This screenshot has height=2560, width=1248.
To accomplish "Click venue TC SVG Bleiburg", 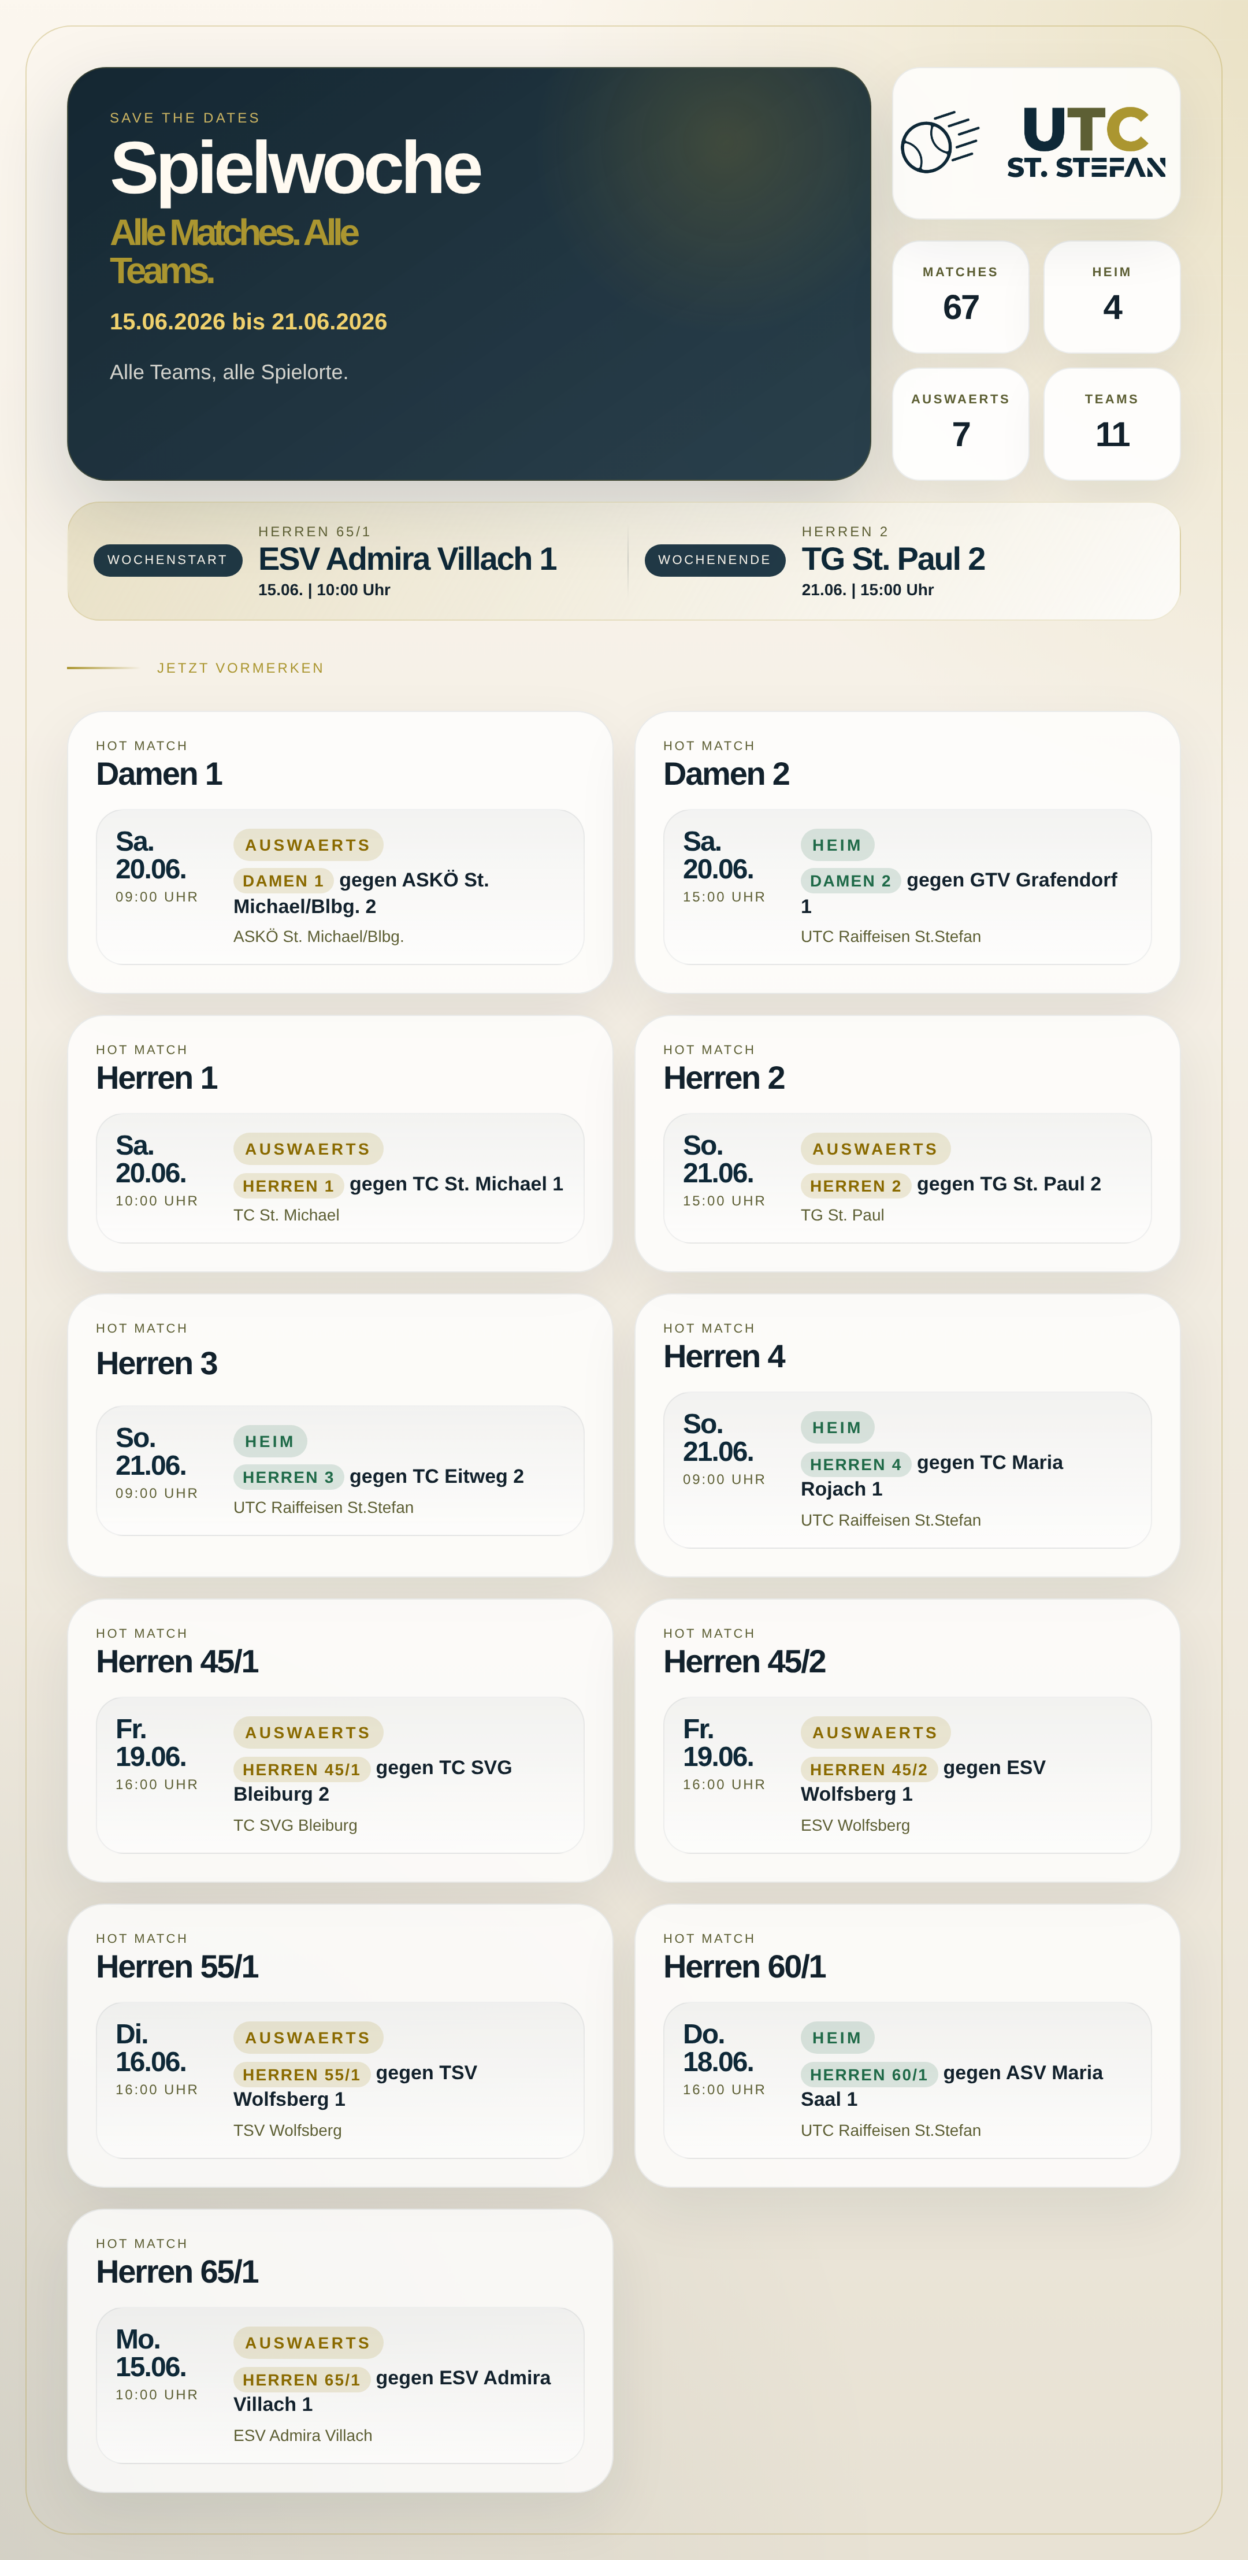I will (295, 1825).
